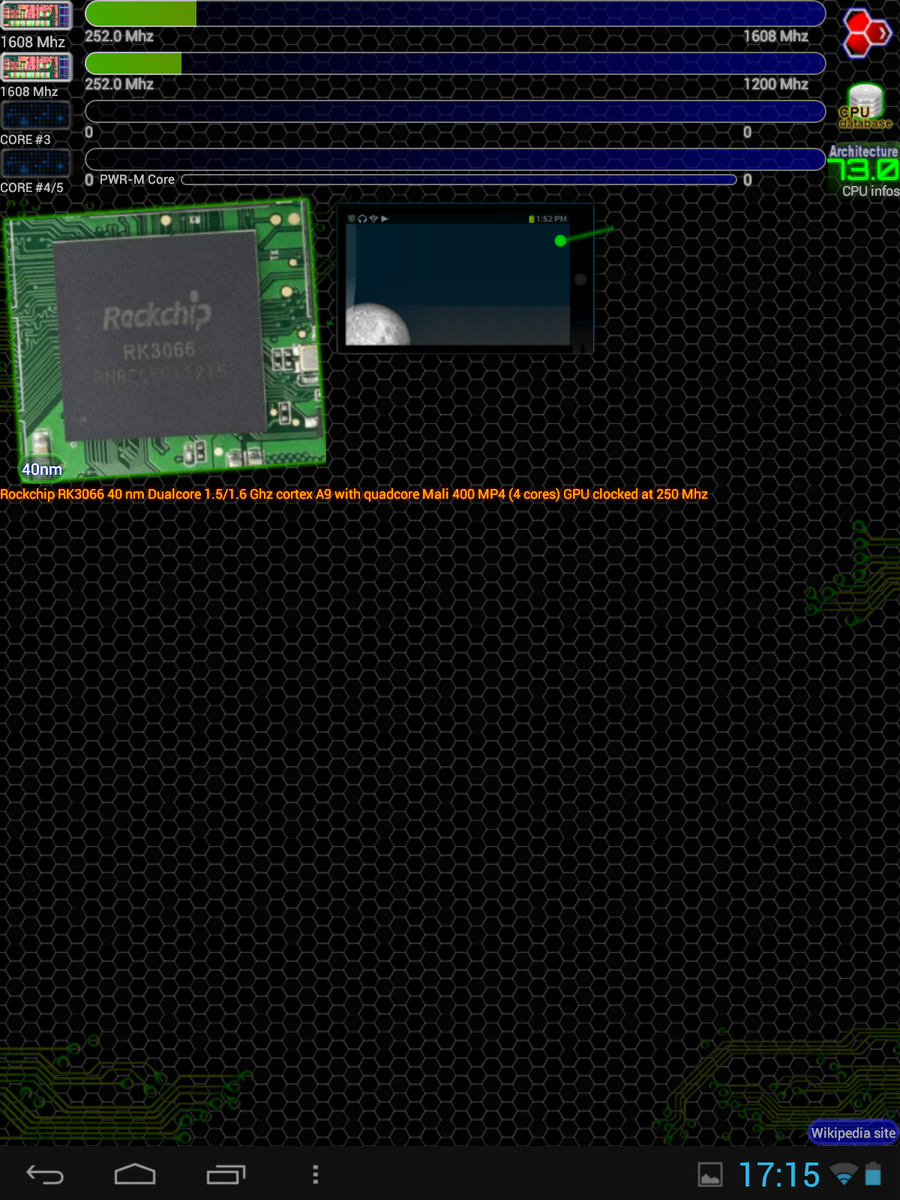Tap the Rockchip RK3066 description text
This screenshot has width=900, height=1200.
tap(354, 494)
